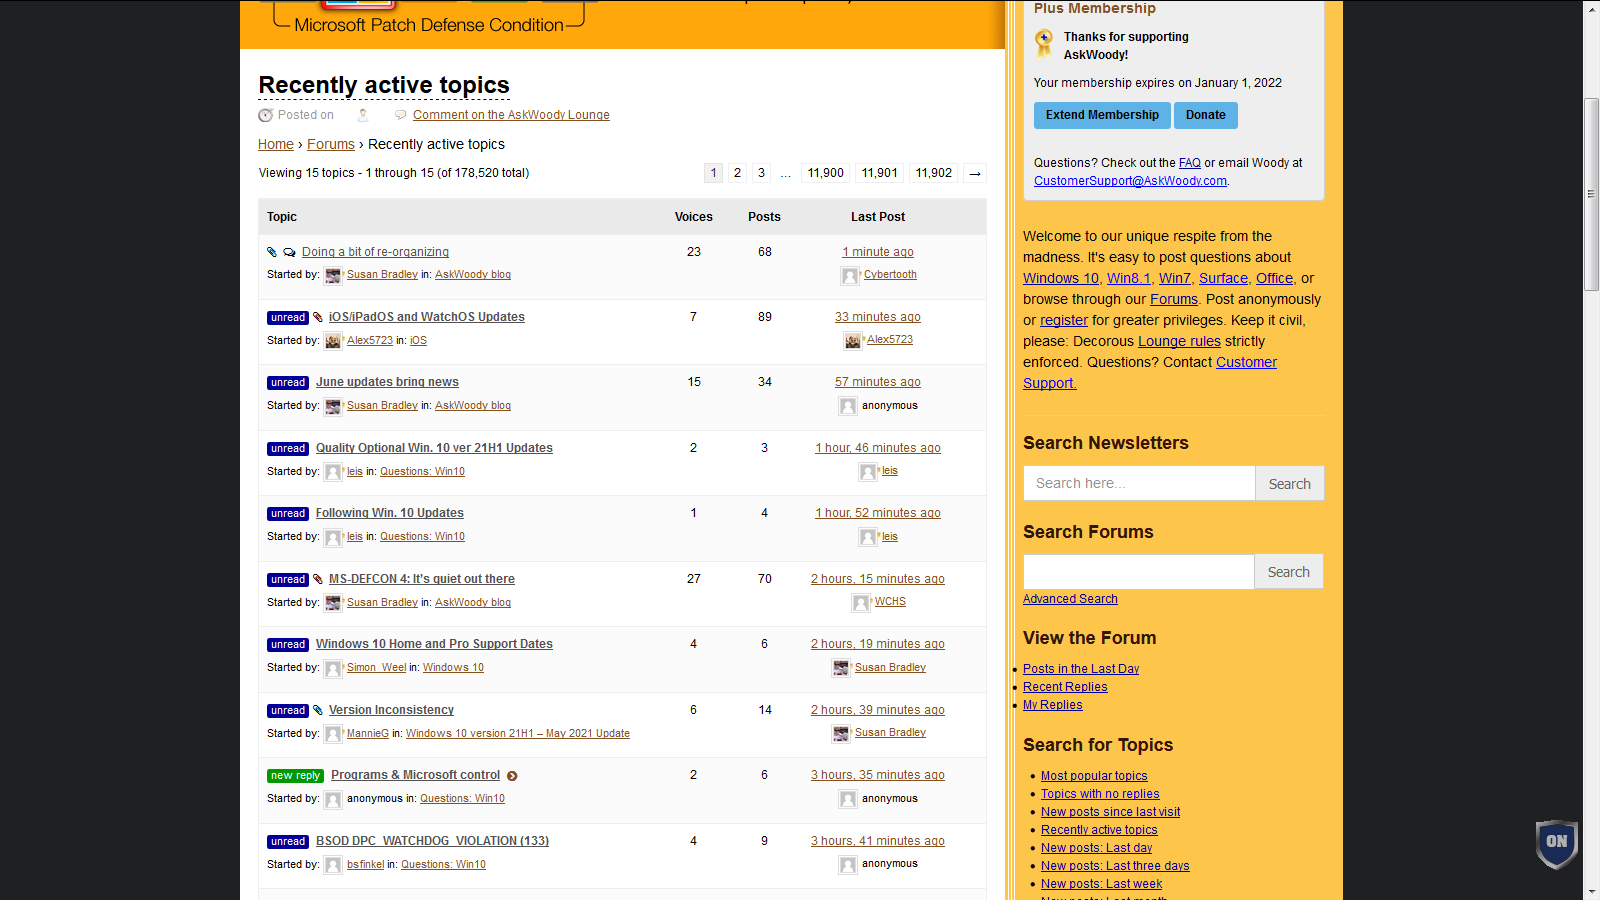
Task: Click the new reply badge on Programs topic
Action: coord(295,776)
